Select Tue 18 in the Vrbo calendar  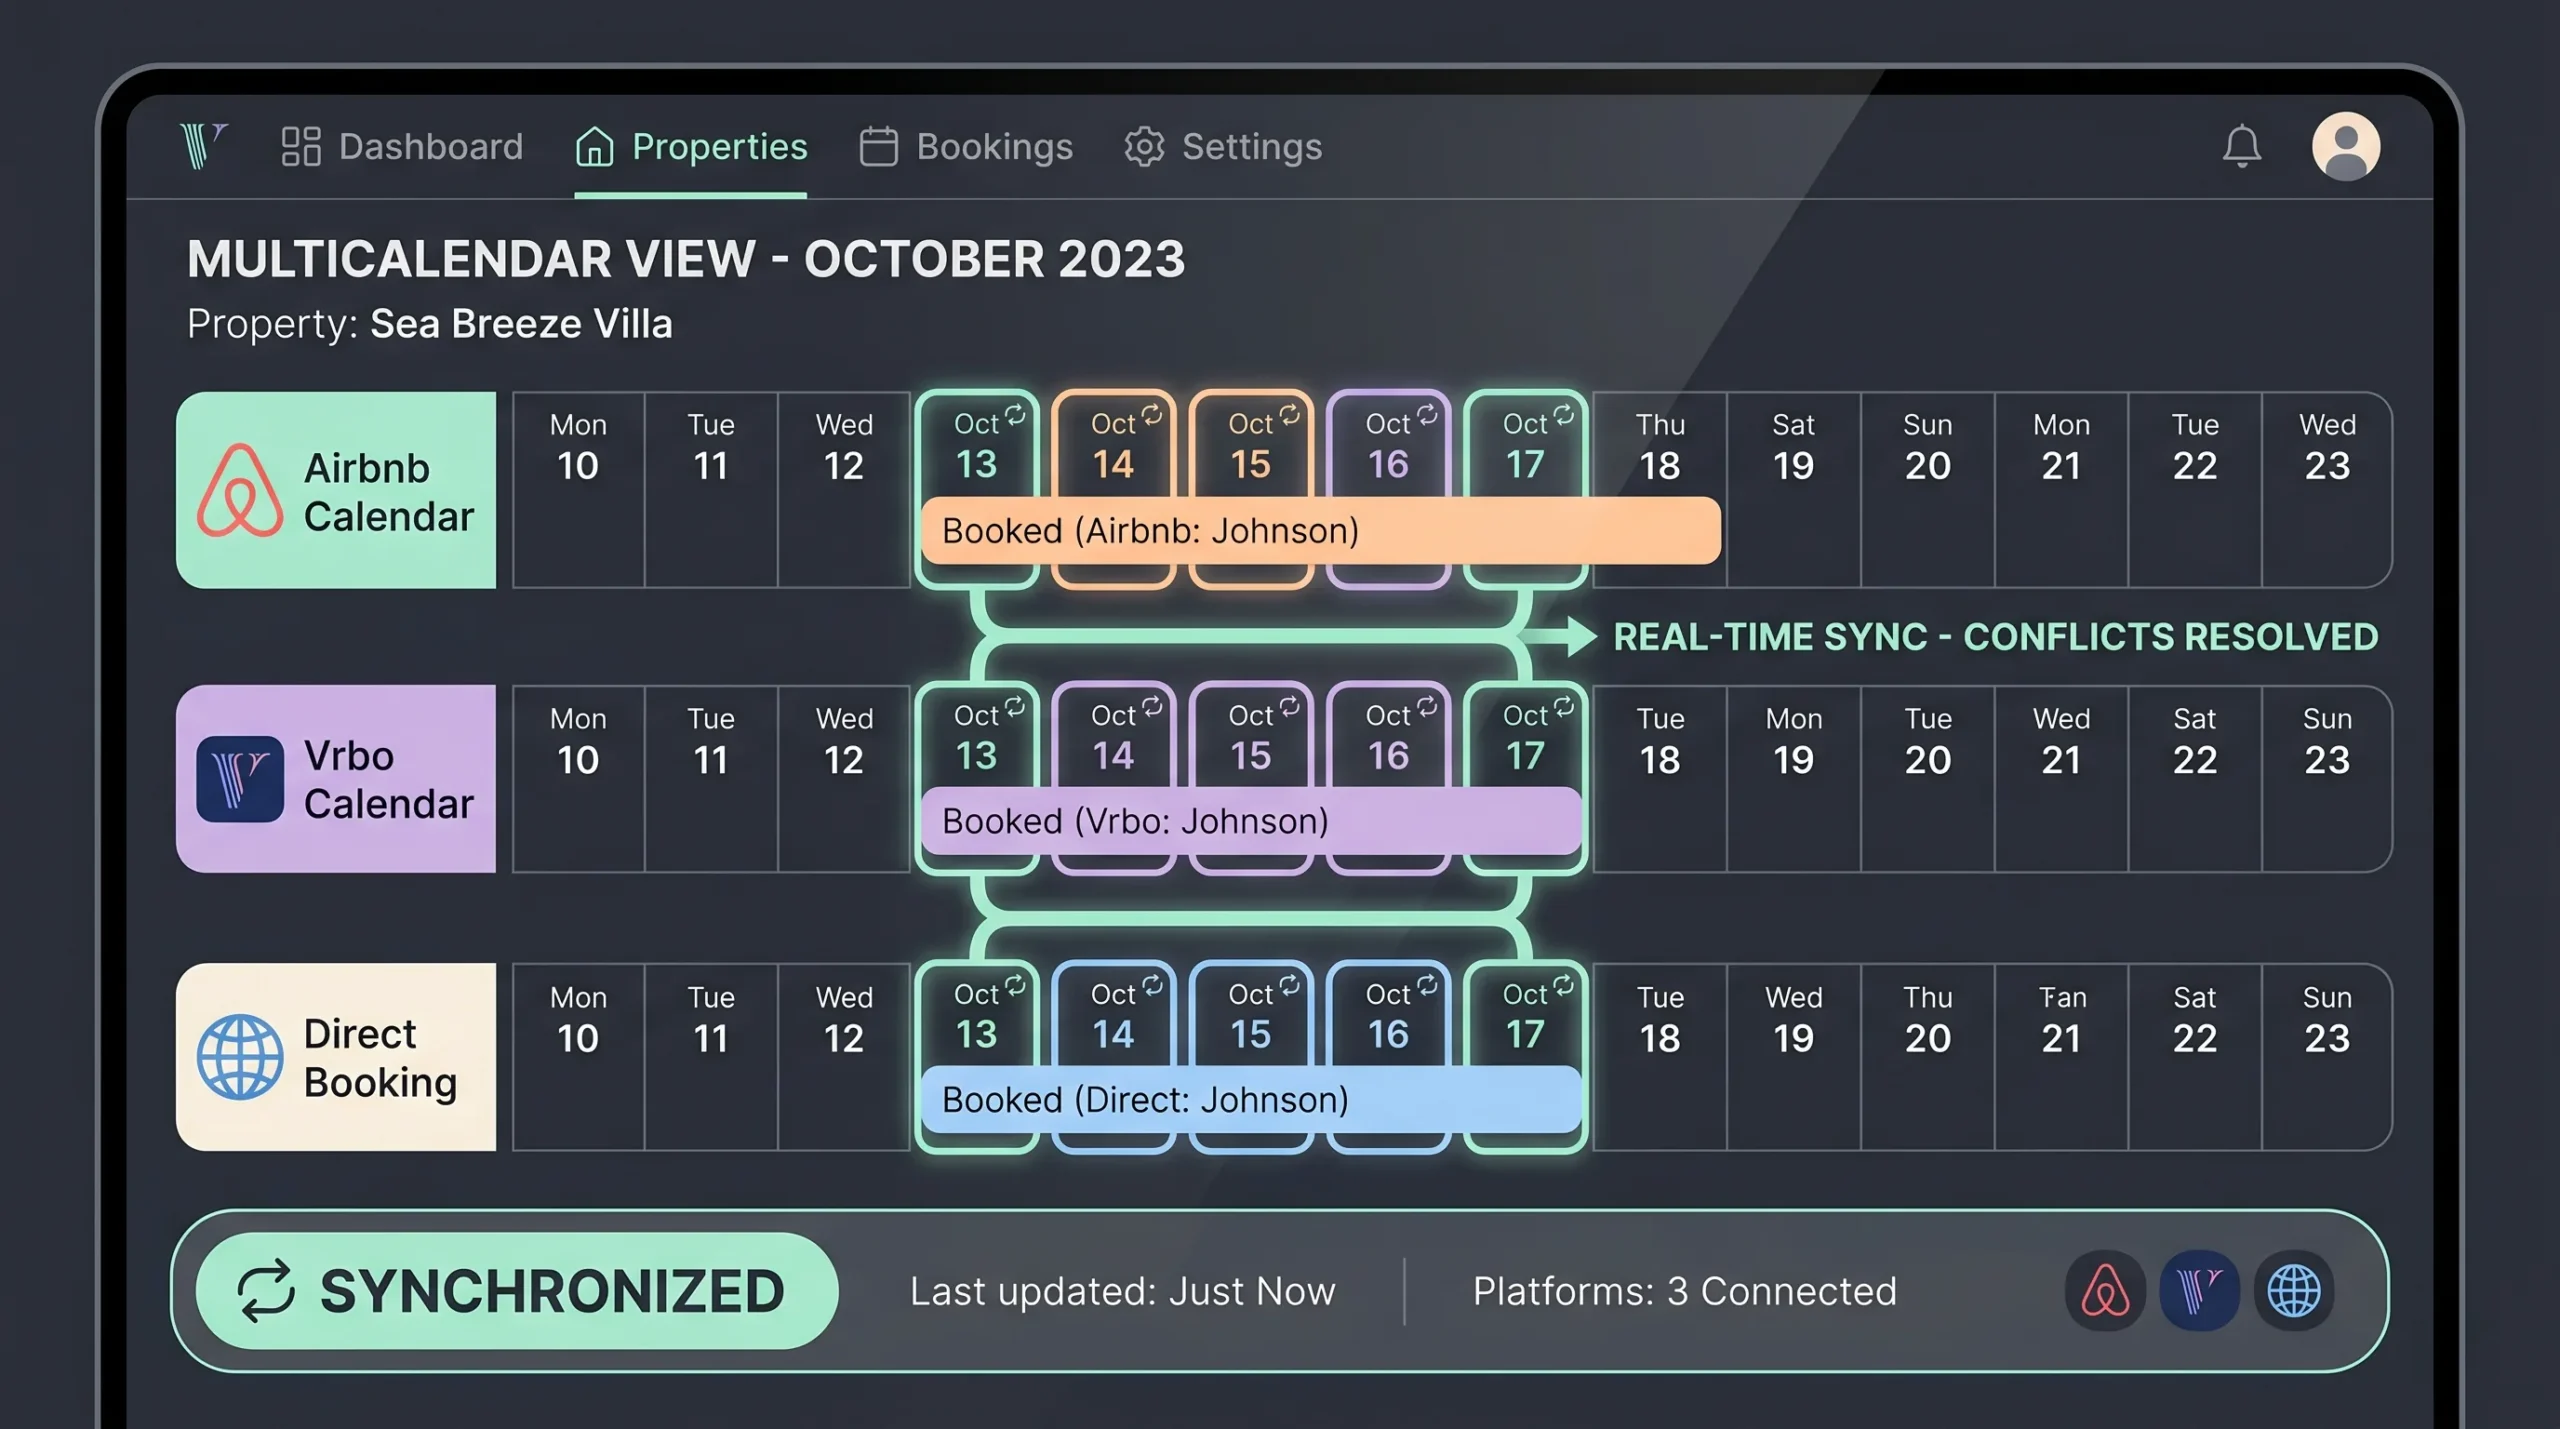point(1660,779)
